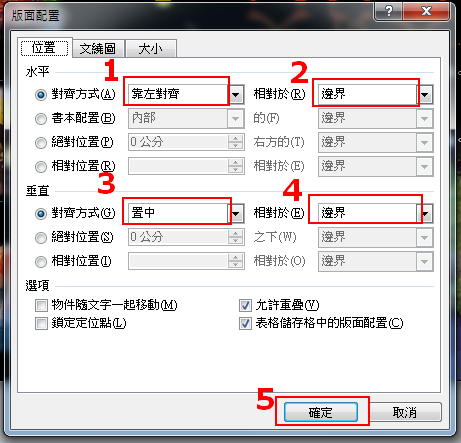
Task: Expand horizontal 相對於(R) 邊界 dropdown
Action: (x=425, y=95)
